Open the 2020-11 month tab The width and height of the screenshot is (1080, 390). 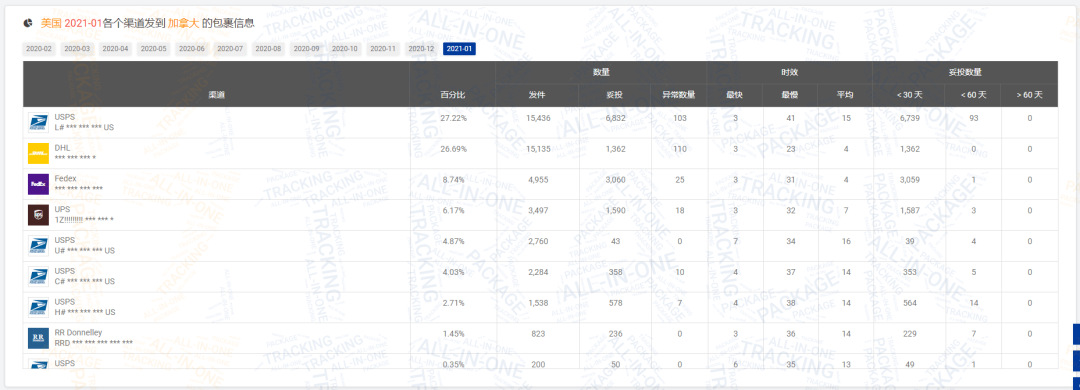pos(383,49)
